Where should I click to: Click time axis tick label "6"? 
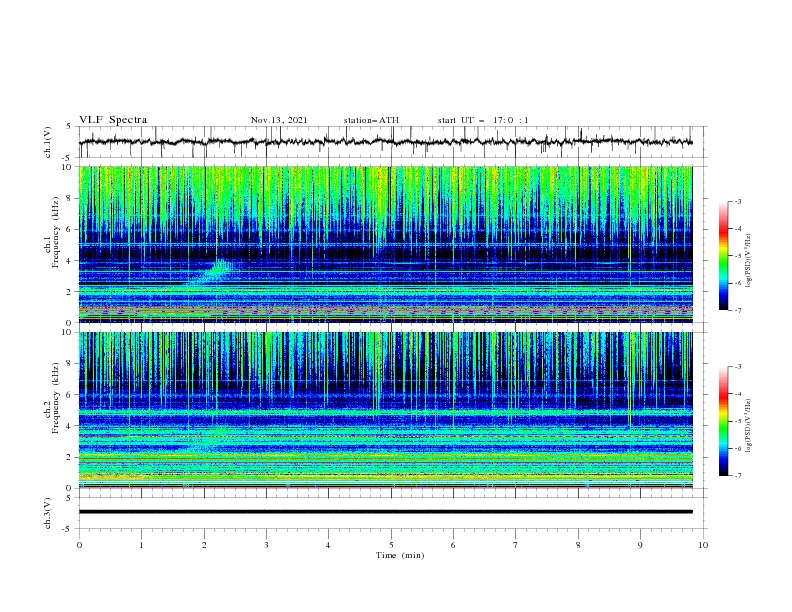click(453, 545)
